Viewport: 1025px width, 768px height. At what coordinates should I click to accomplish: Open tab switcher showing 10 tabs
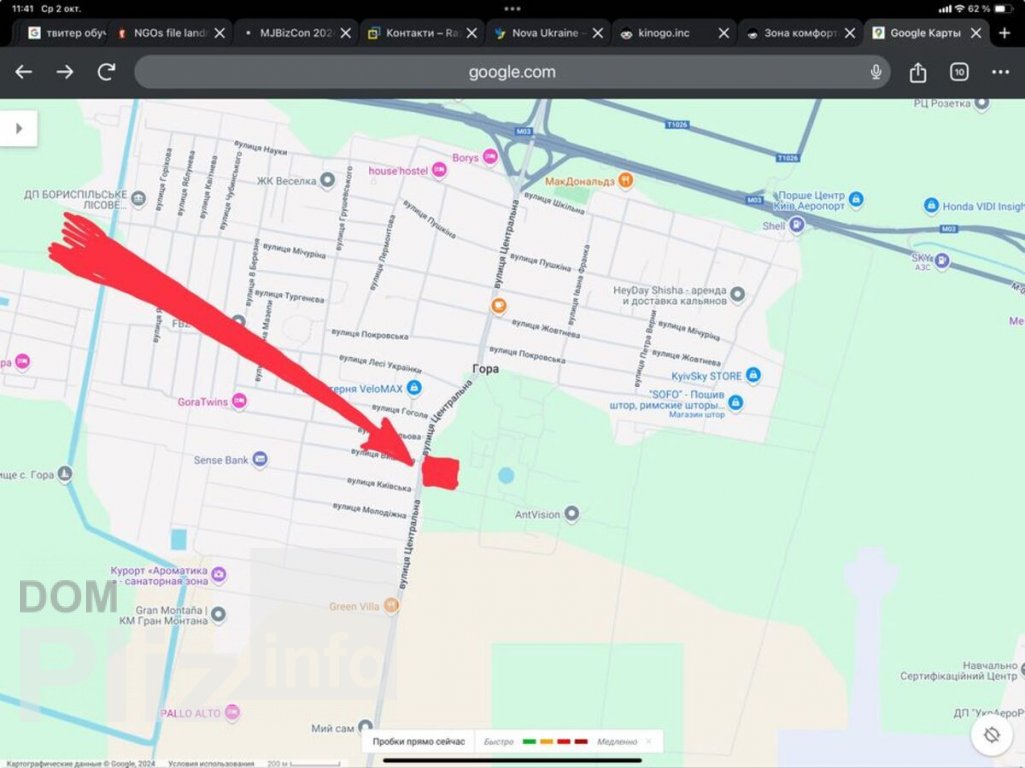(x=959, y=72)
